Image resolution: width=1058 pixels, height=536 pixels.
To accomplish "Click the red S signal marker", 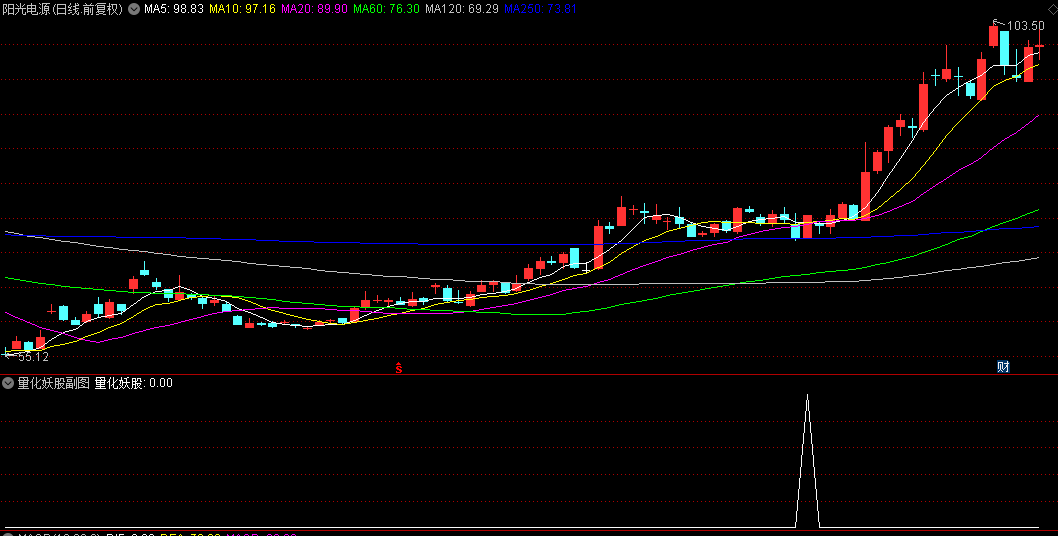I will (399, 368).
